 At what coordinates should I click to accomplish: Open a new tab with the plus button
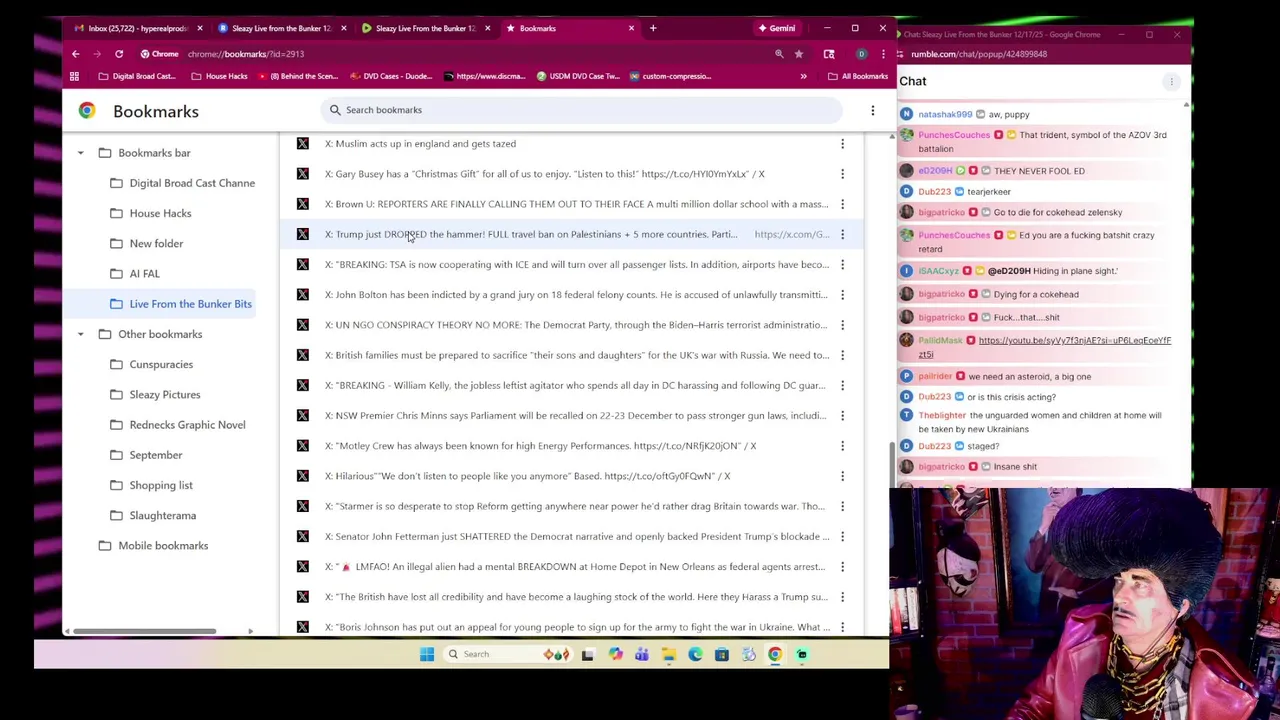(653, 28)
